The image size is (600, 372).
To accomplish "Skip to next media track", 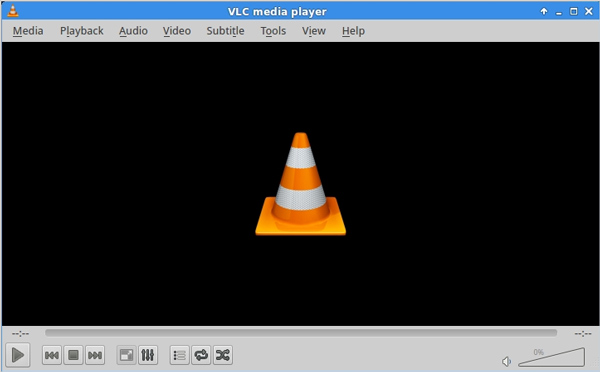I will coord(95,355).
